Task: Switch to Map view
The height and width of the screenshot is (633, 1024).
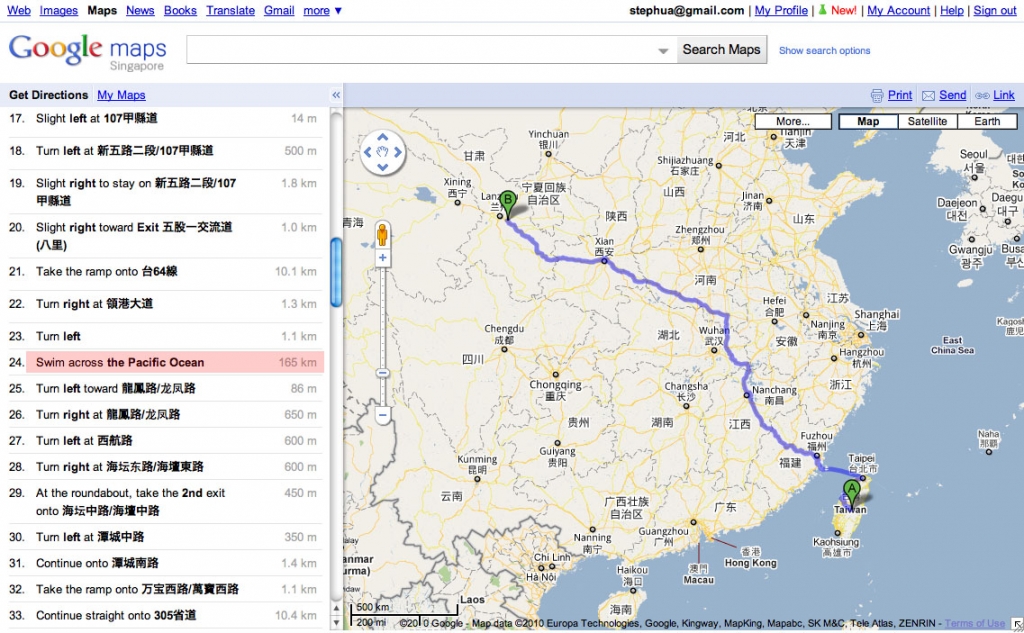Action: point(868,122)
